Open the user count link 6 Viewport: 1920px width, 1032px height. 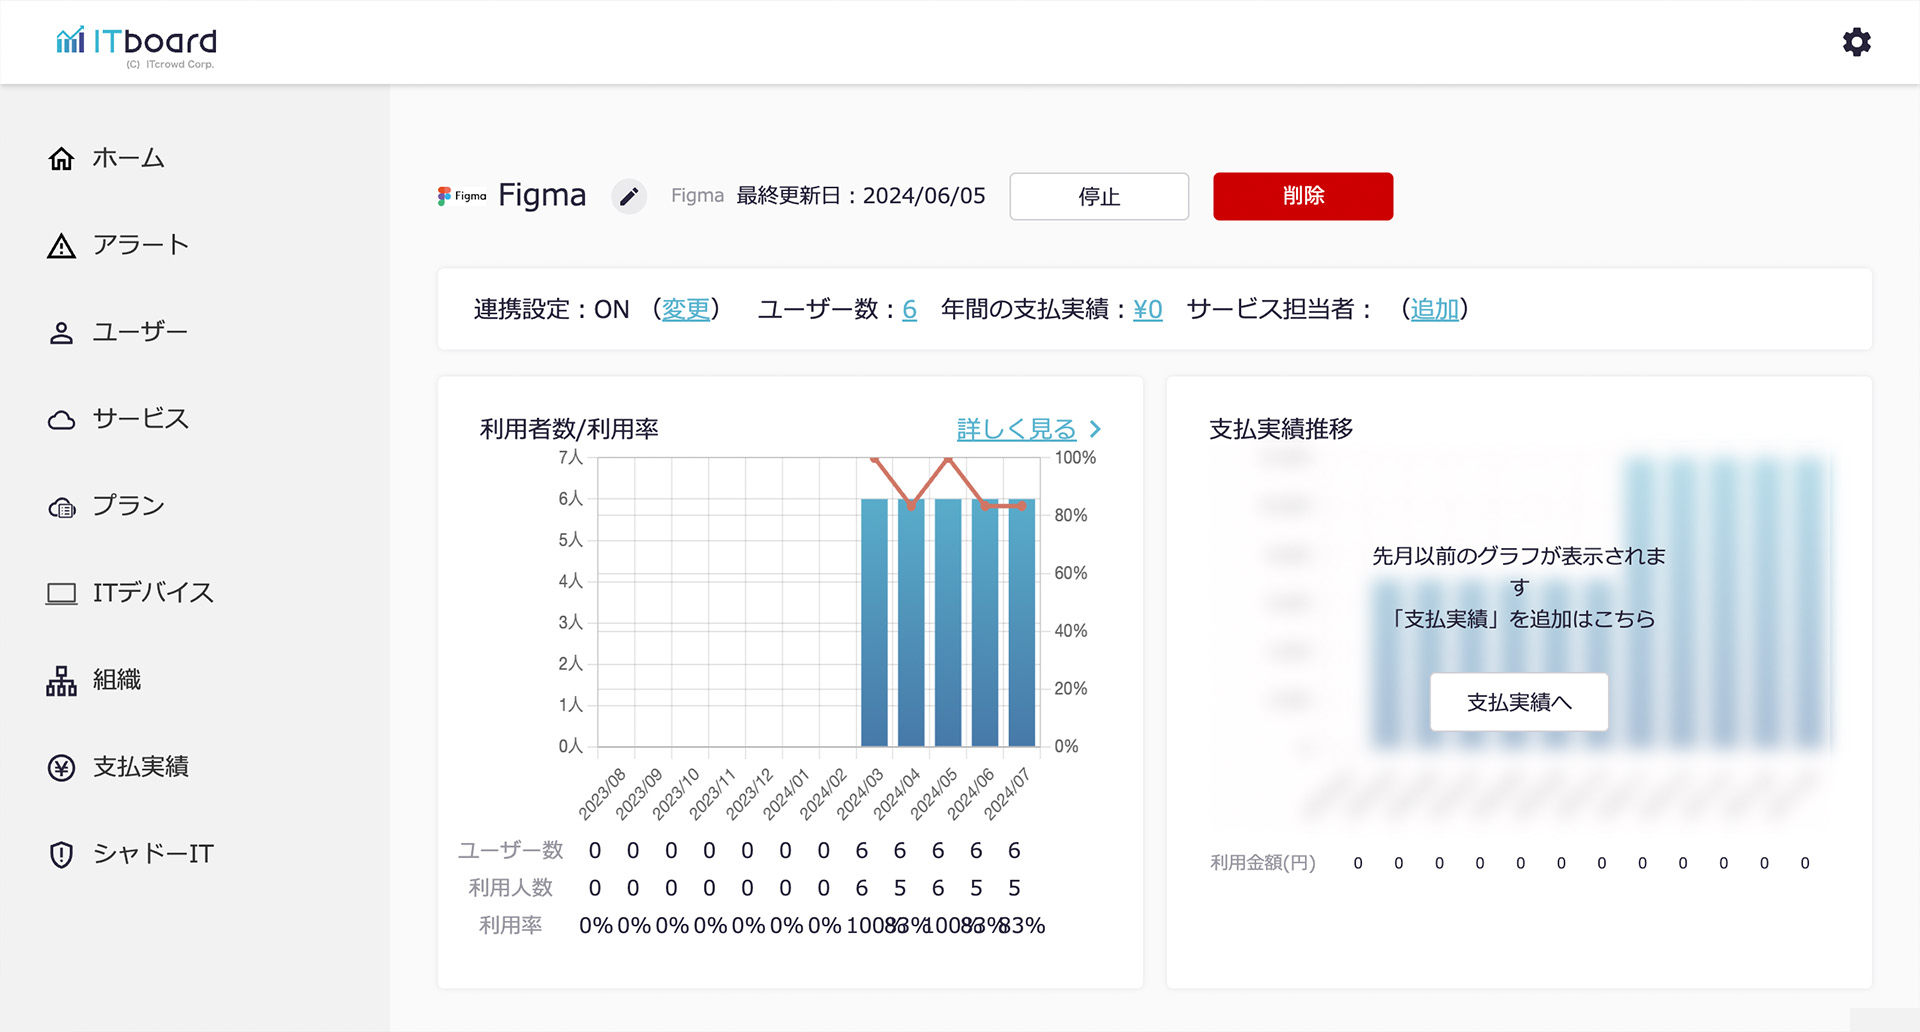pyautogui.click(x=909, y=310)
